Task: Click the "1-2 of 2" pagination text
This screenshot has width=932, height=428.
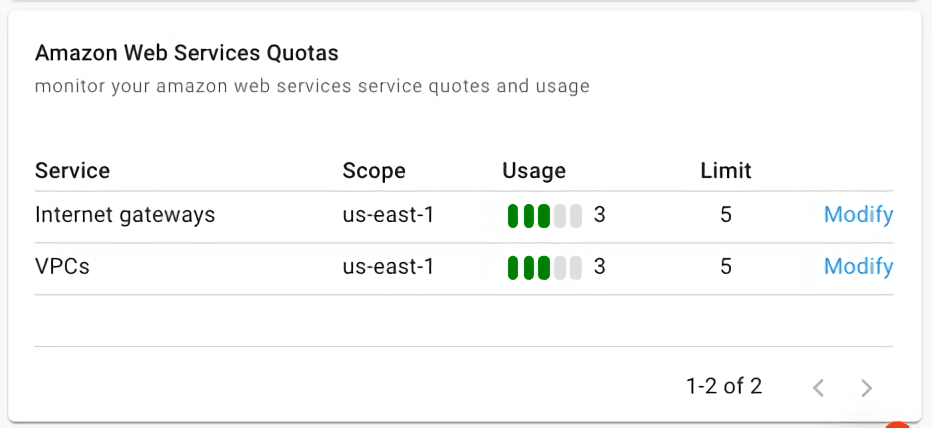Action: point(724,386)
